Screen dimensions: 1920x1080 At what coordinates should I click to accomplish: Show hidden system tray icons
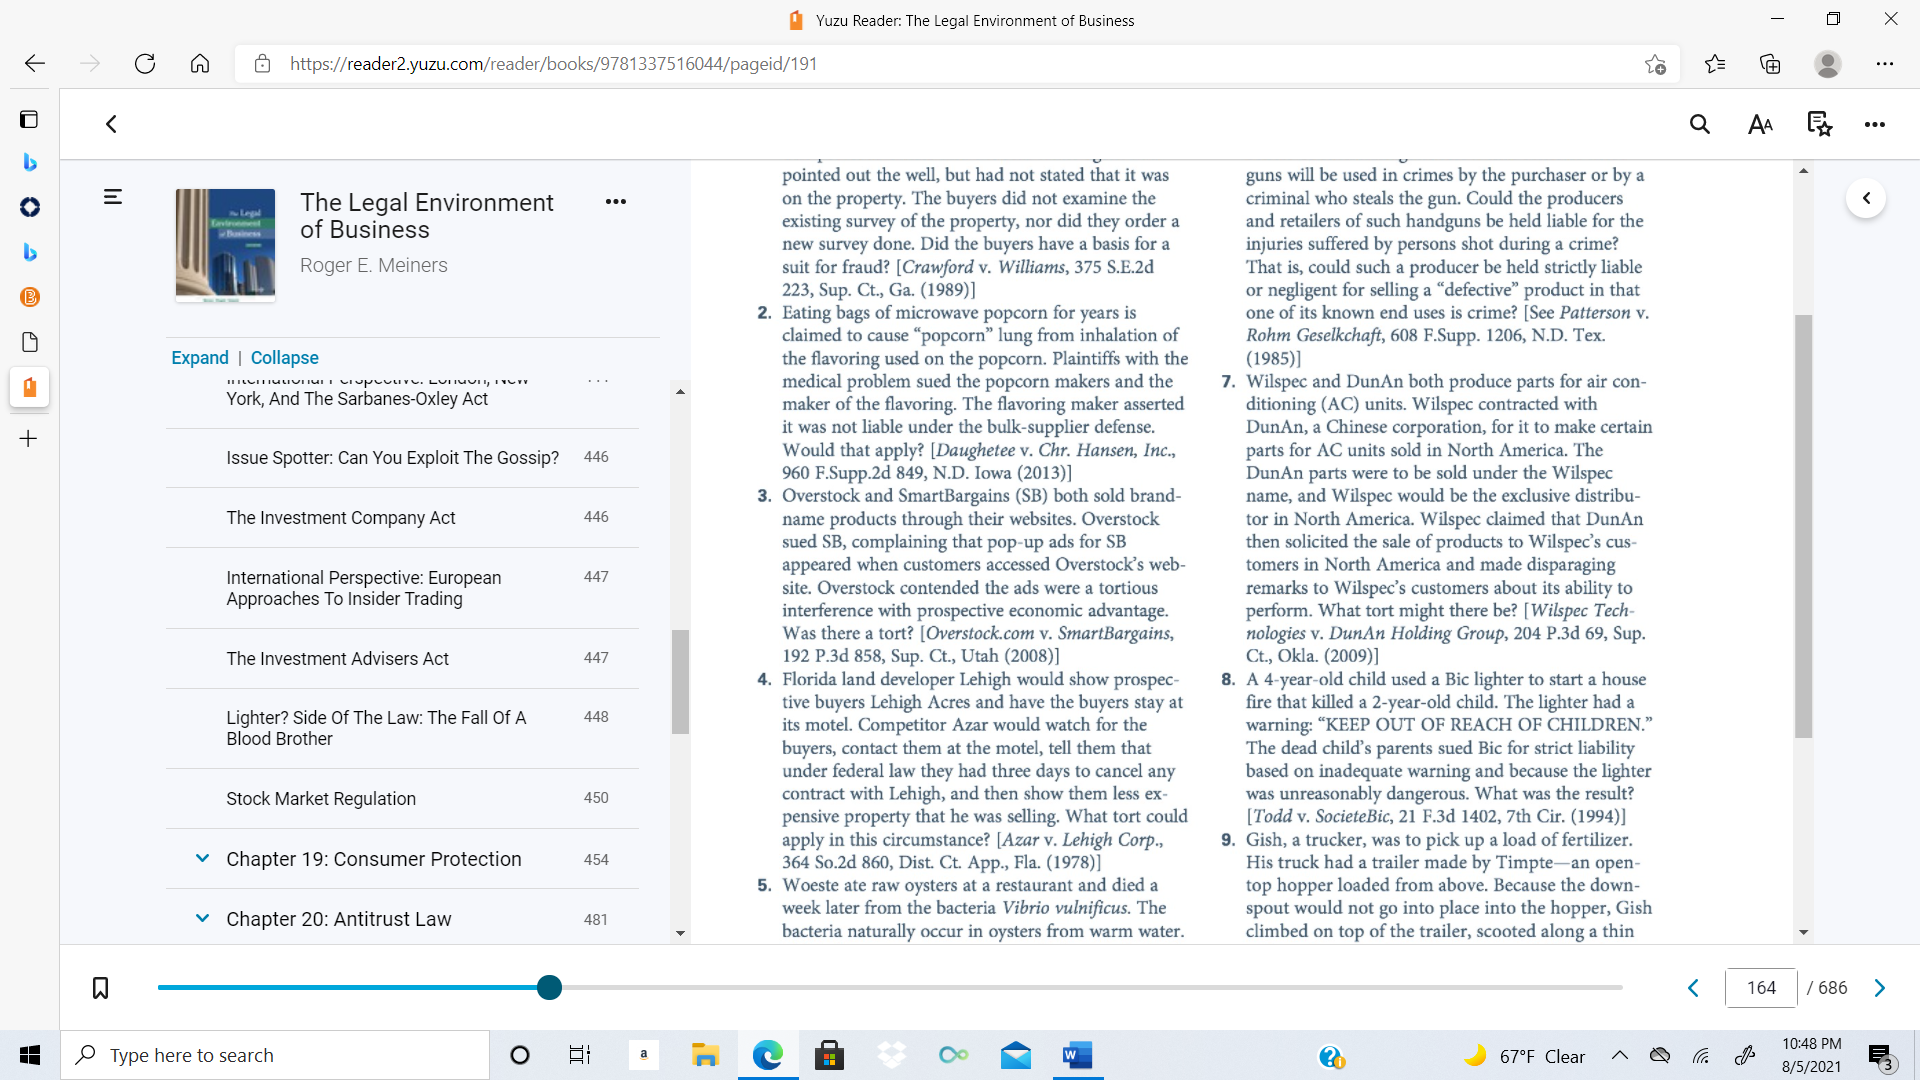(x=1620, y=1055)
